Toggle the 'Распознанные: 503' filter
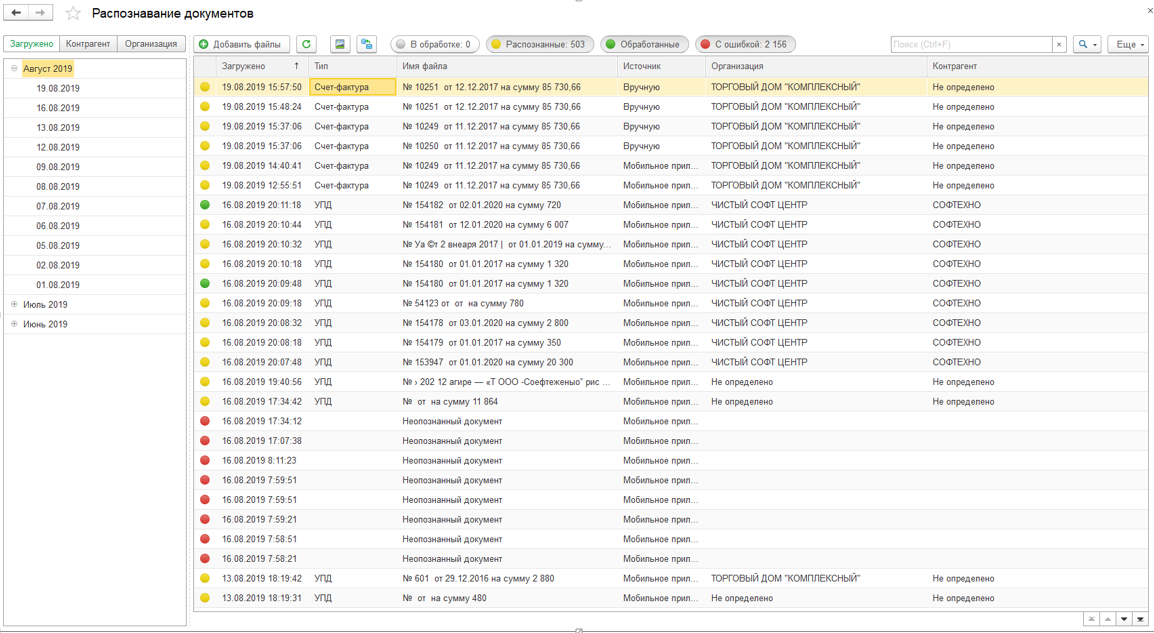This screenshot has height=633, width=1154. click(539, 44)
